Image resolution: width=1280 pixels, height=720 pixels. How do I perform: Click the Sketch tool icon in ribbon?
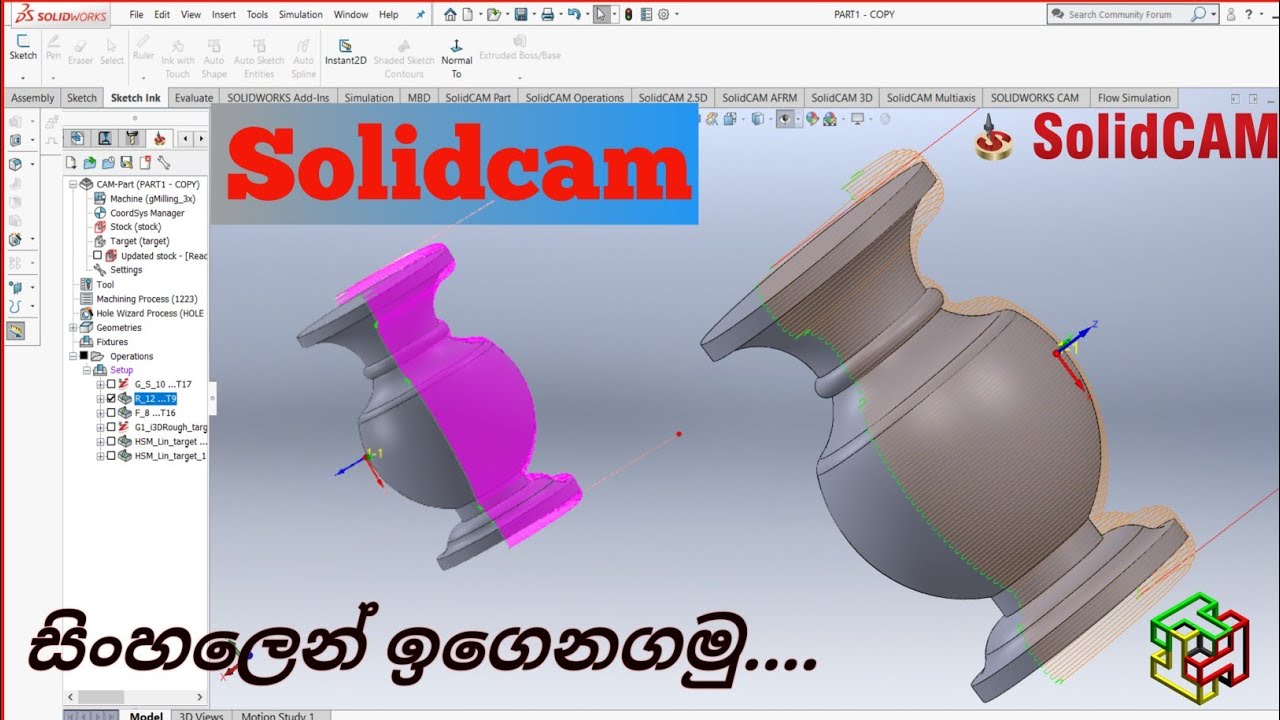[x=23, y=47]
